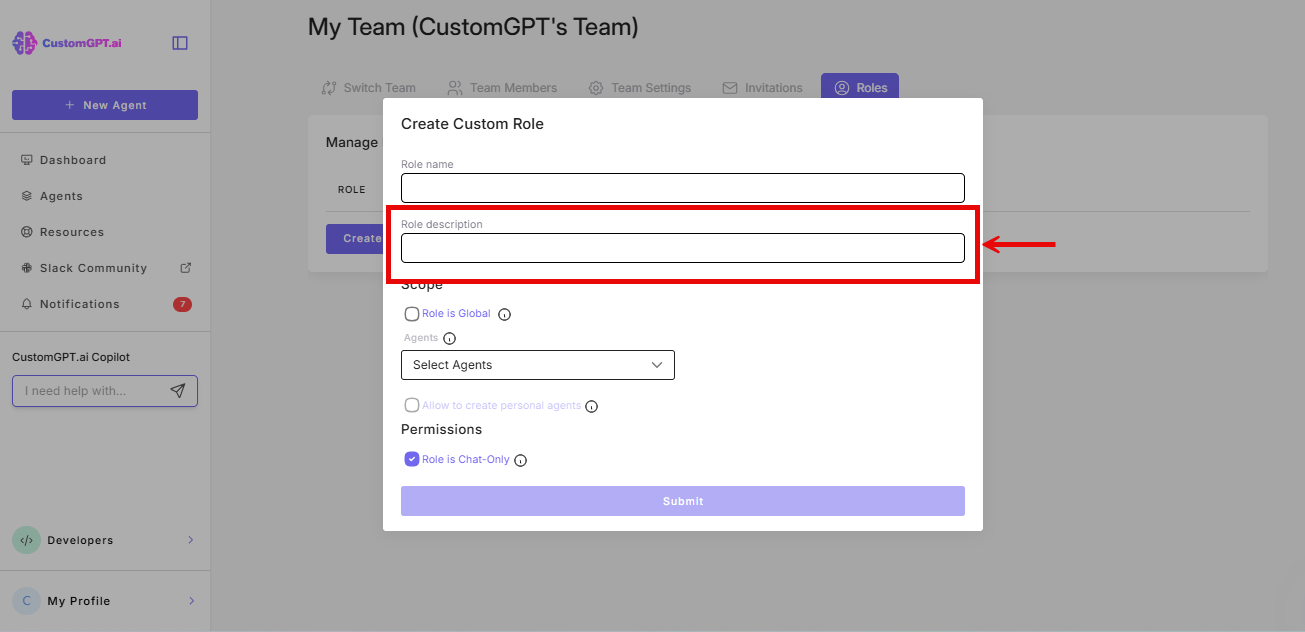This screenshot has width=1305, height=632.
Task: Click the send arrow in the Copilot box
Action: [x=180, y=390]
